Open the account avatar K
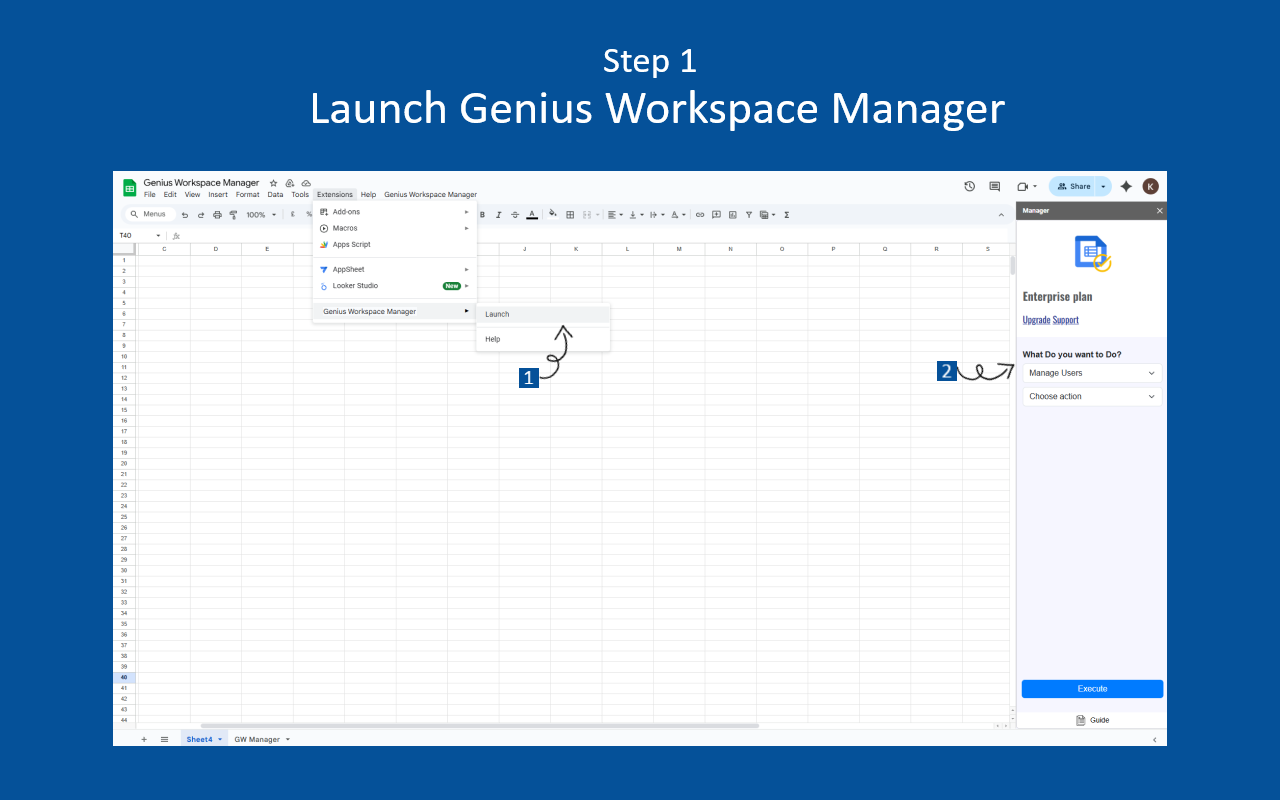This screenshot has height=800, width=1280. (x=1151, y=186)
